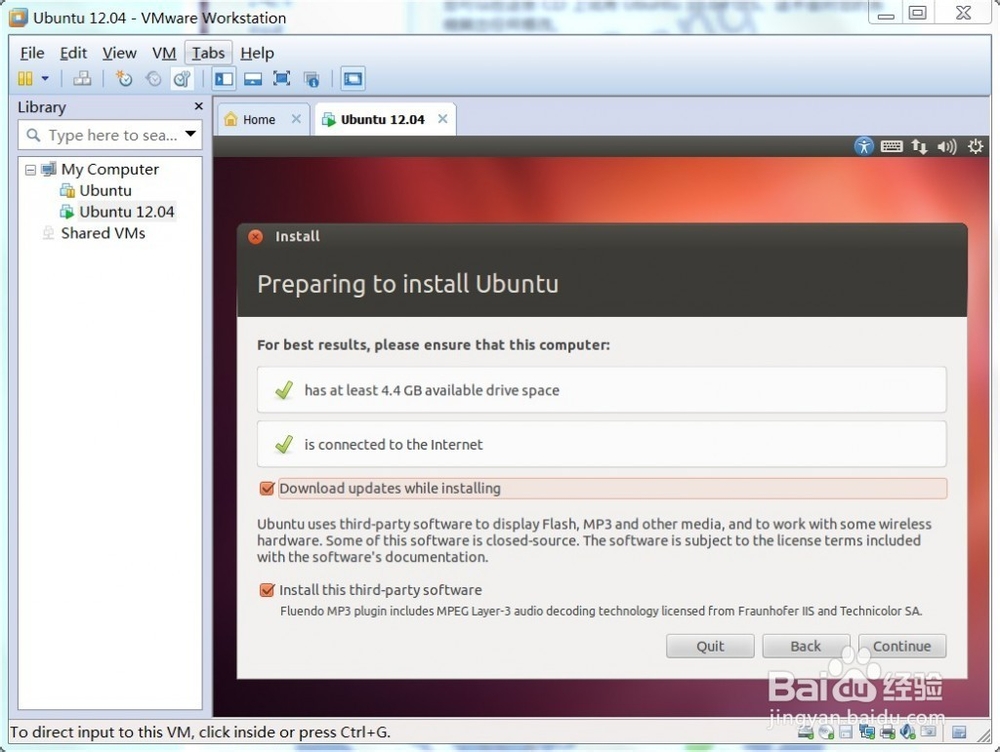Click the Unity mode toolbar icon
1000x752 pixels.
coord(311,79)
